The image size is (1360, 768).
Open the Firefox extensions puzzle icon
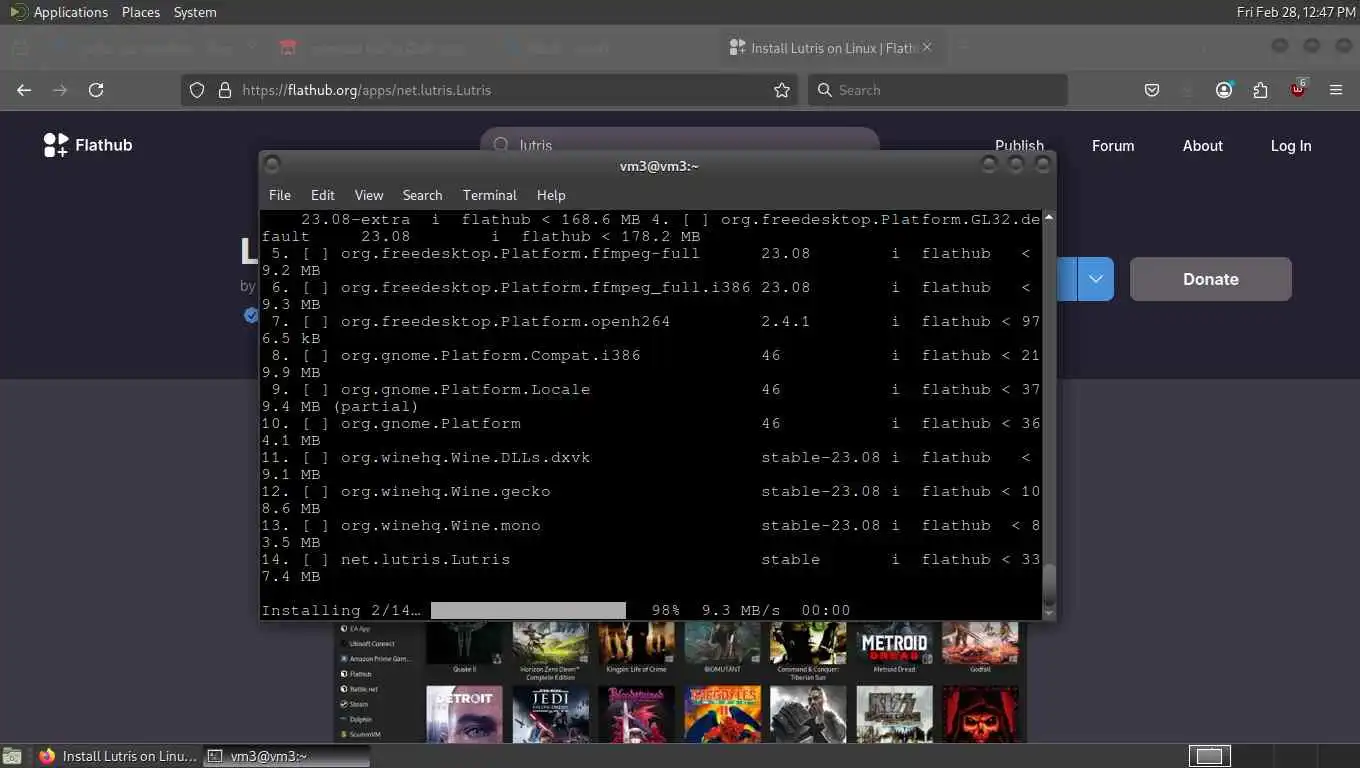tap(1260, 90)
